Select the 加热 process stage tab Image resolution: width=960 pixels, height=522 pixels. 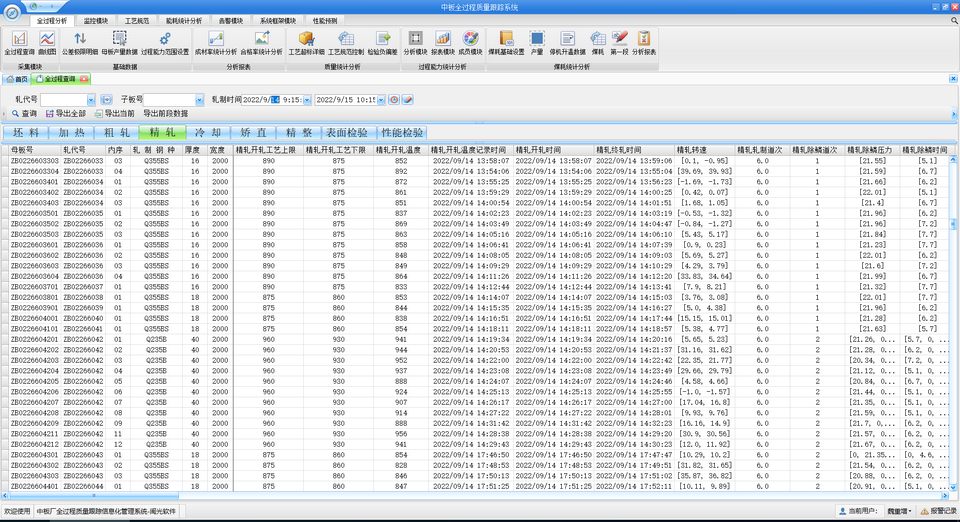point(72,132)
